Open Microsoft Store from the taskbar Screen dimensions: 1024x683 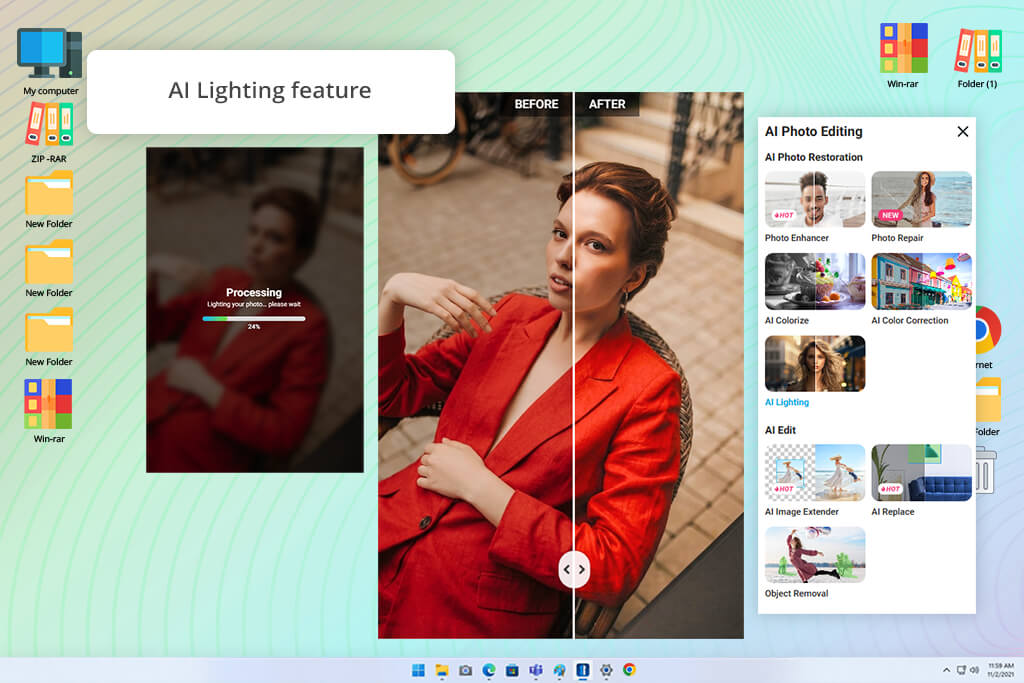[x=513, y=670]
